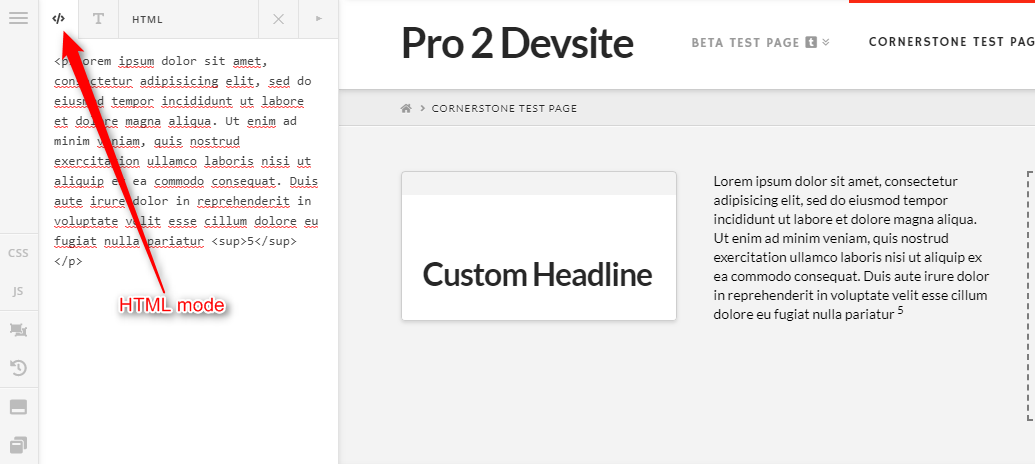The height and width of the screenshot is (464, 1035).
Task: Open the Beta Test Page menu item
Action: tap(745, 42)
